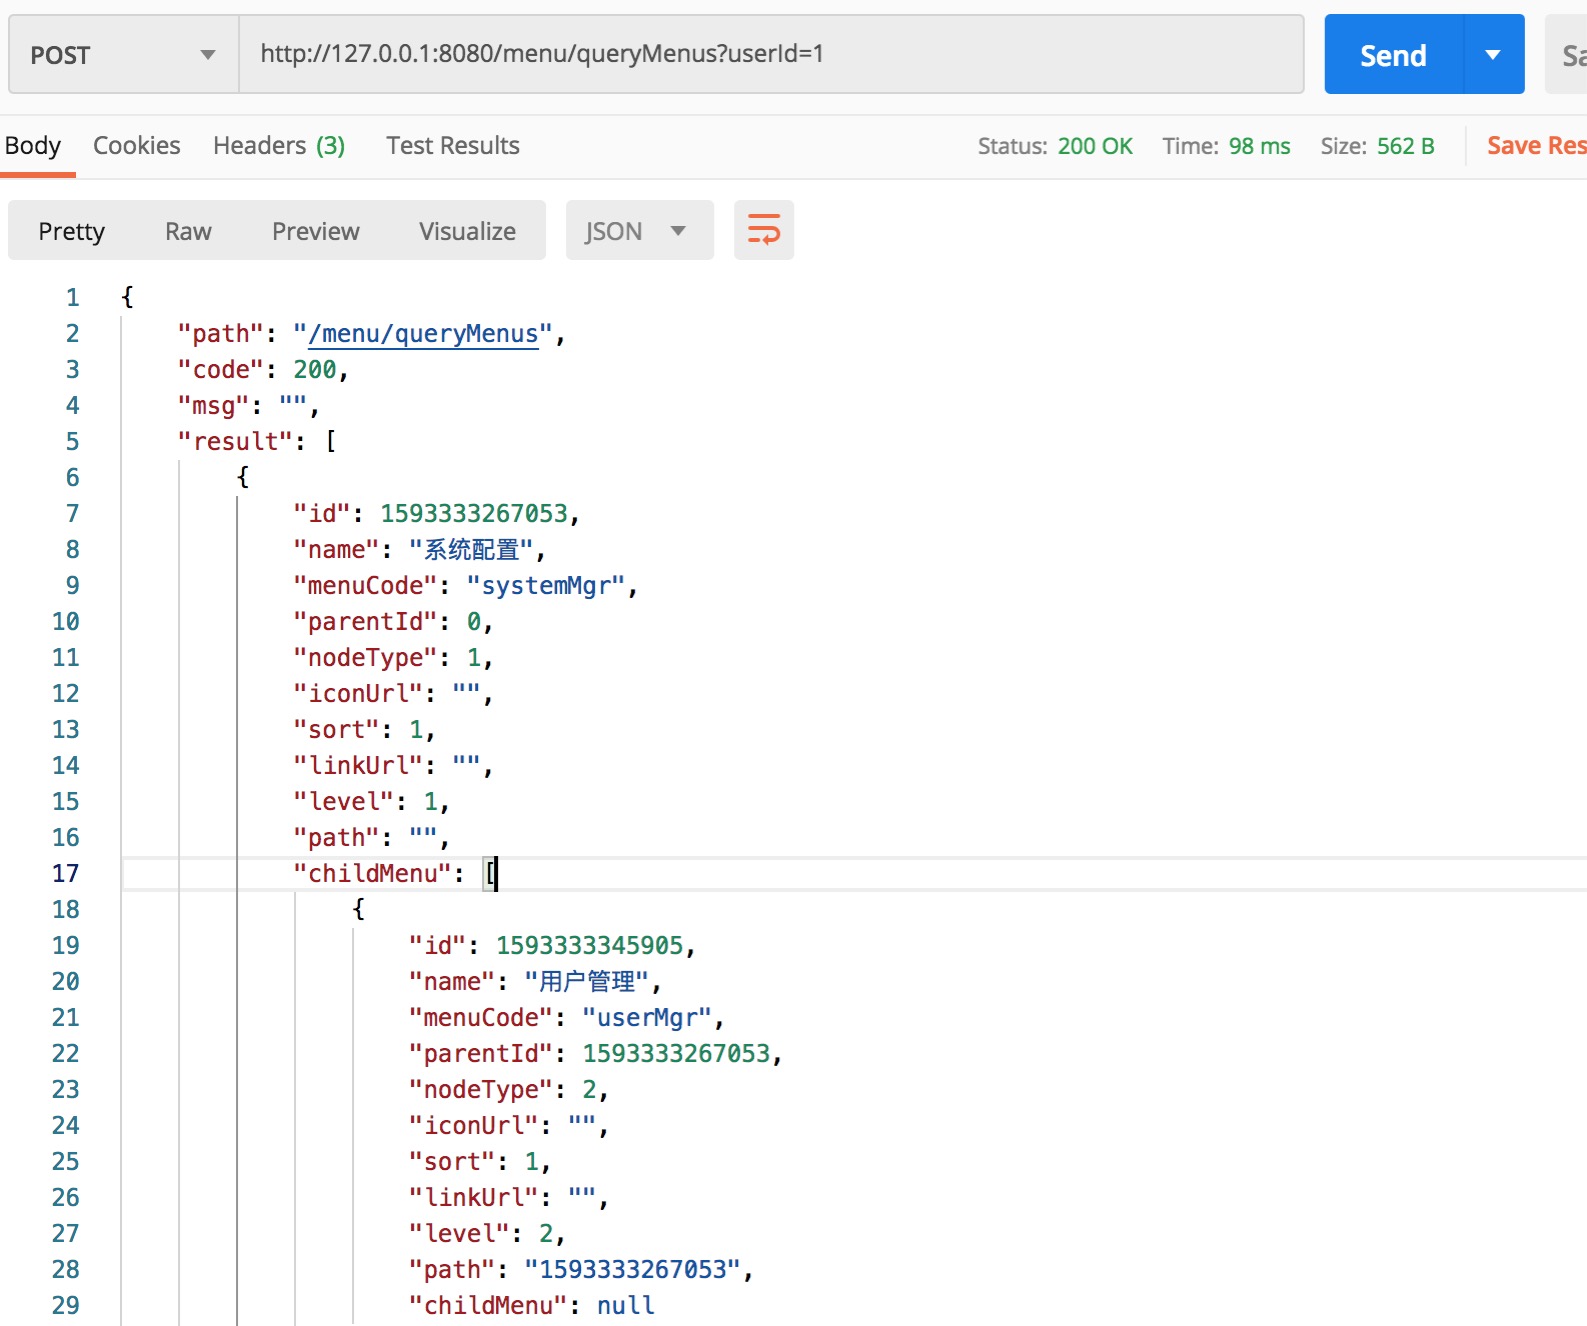1587x1326 pixels.
Task: Select the Visualize view mode
Action: pos(467,231)
